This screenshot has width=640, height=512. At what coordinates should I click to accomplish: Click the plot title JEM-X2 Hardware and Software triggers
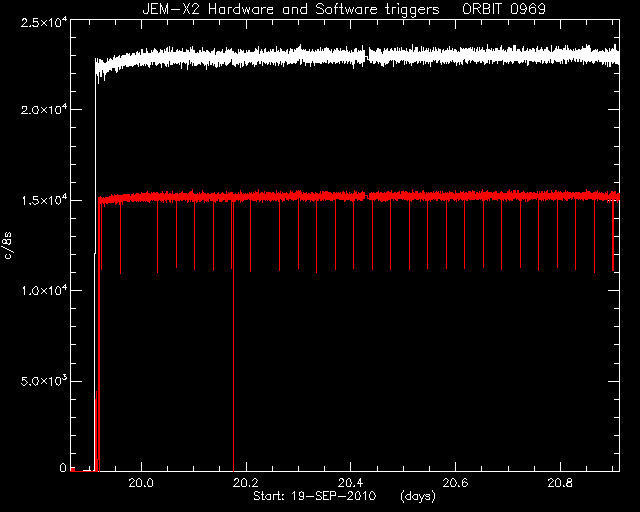(x=291, y=9)
